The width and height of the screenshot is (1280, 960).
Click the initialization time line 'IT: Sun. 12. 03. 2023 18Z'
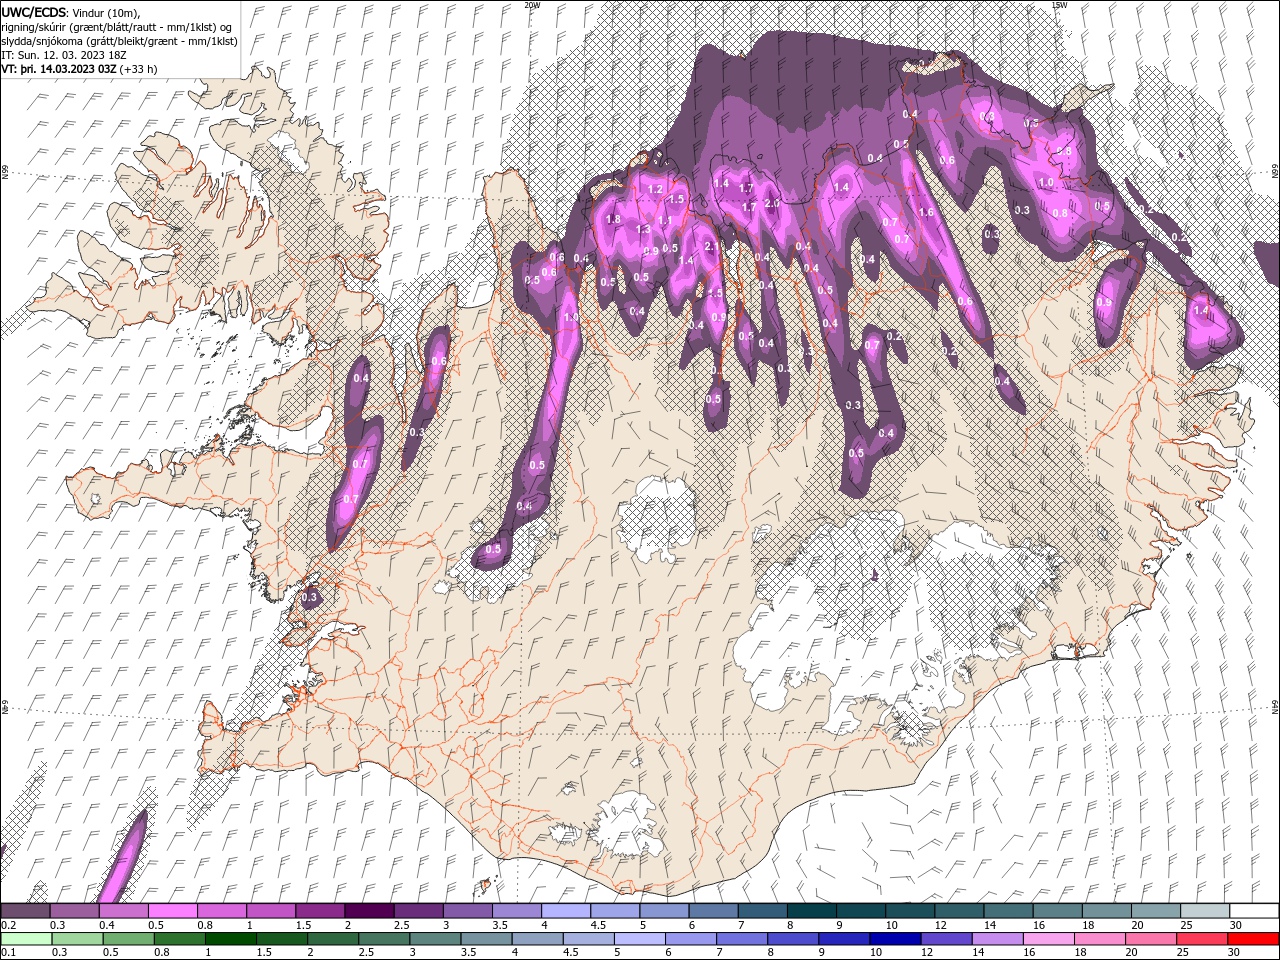(63, 55)
